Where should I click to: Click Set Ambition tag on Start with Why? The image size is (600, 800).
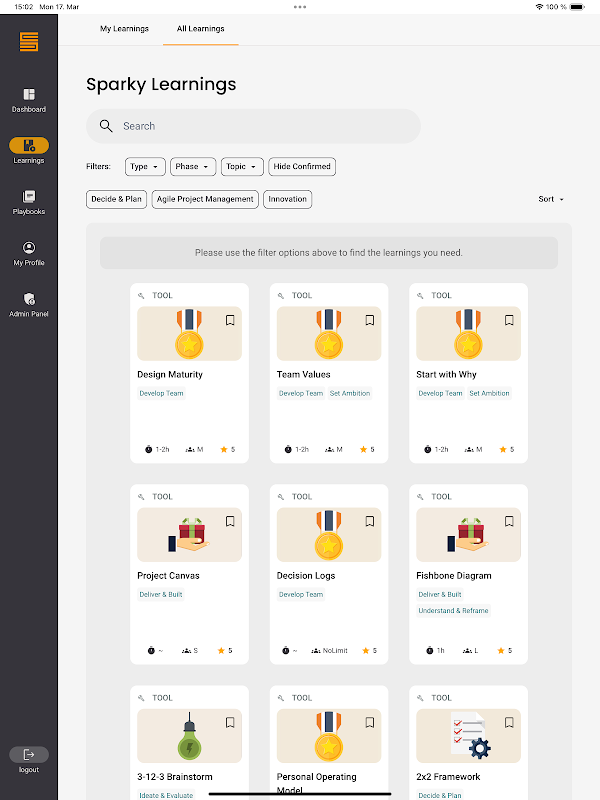489,393
